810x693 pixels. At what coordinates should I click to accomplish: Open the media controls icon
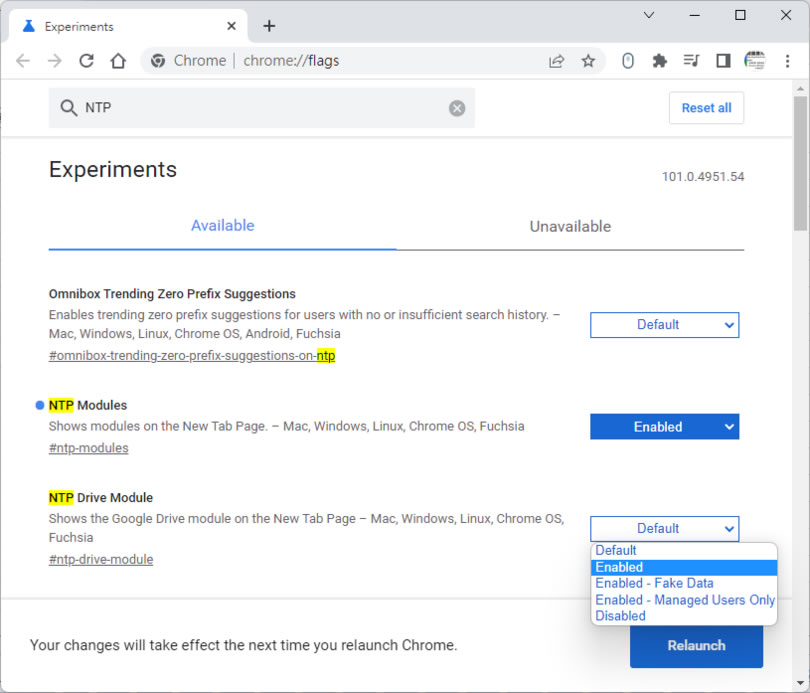tap(691, 61)
